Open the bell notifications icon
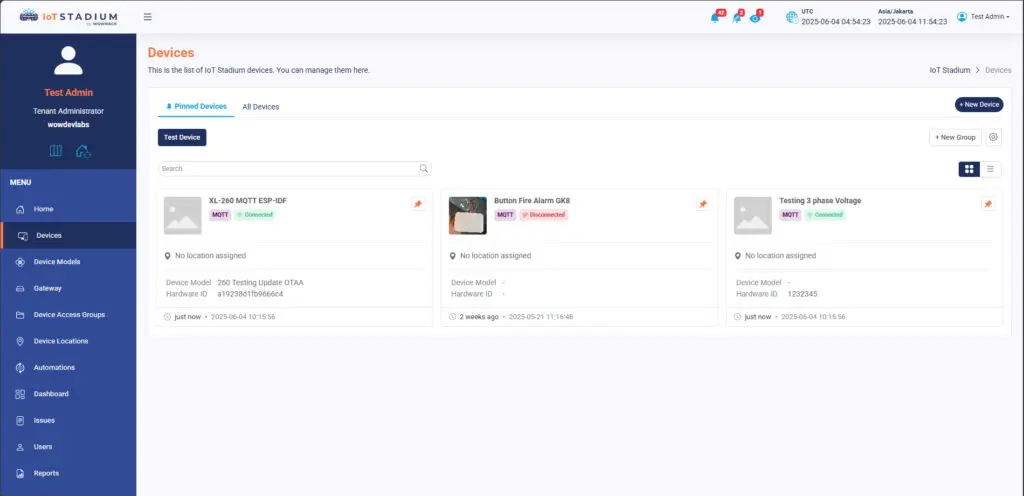 tap(715, 17)
